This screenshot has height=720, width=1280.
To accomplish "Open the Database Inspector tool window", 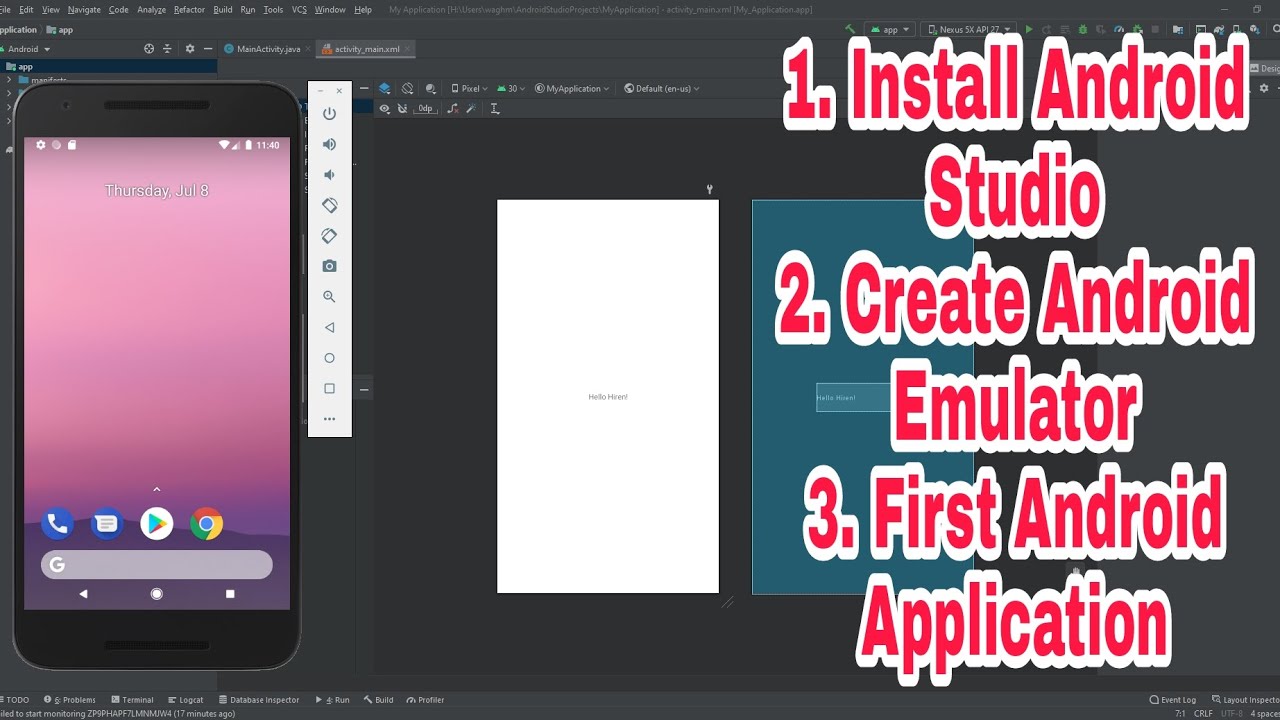I will pyautogui.click(x=258, y=700).
